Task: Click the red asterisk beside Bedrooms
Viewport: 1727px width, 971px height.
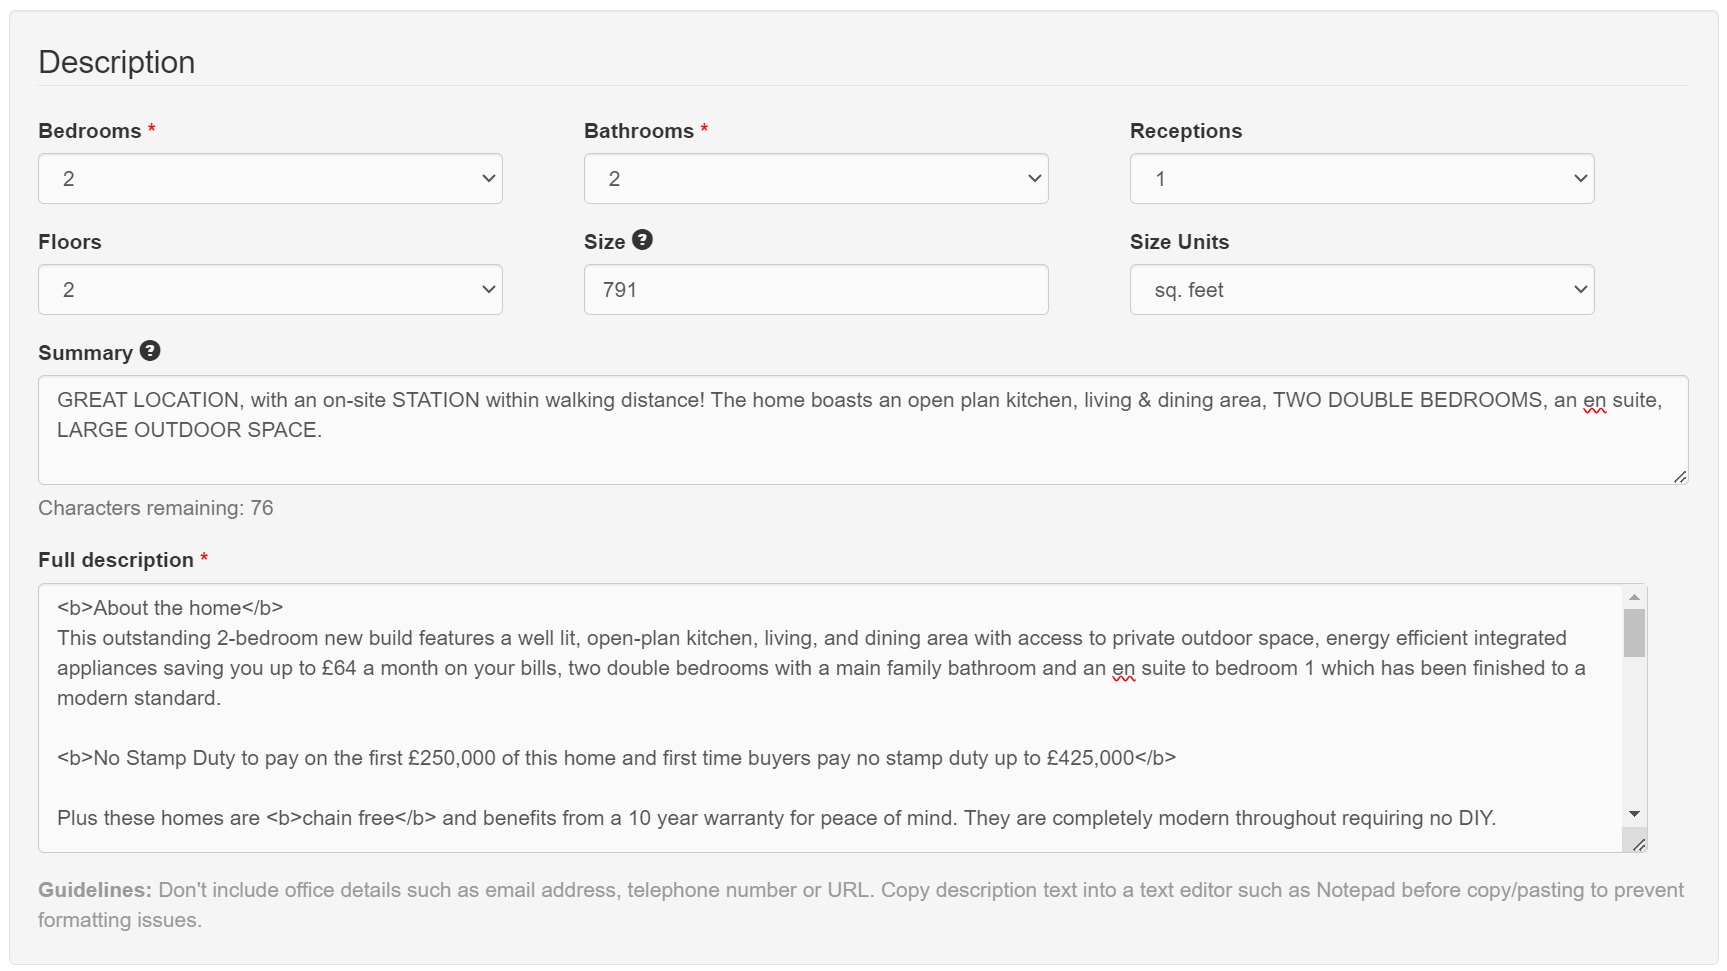Action: click(151, 128)
